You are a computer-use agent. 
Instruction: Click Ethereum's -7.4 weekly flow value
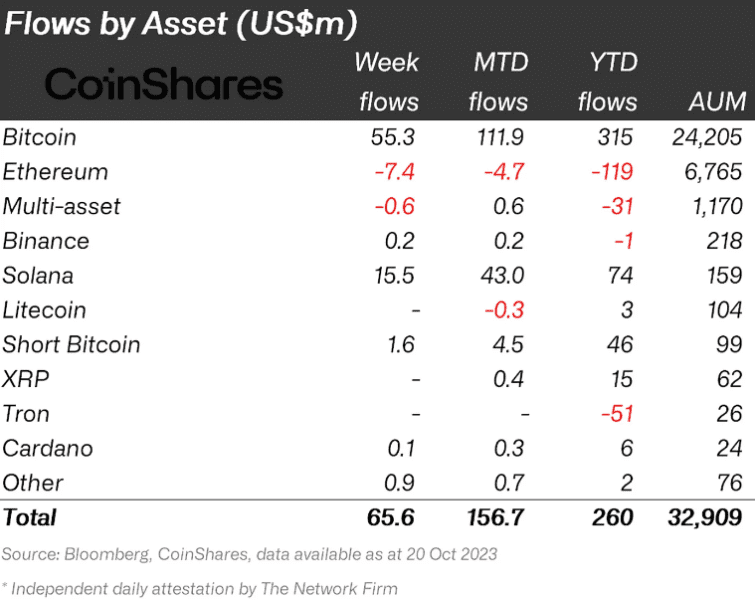click(x=394, y=171)
